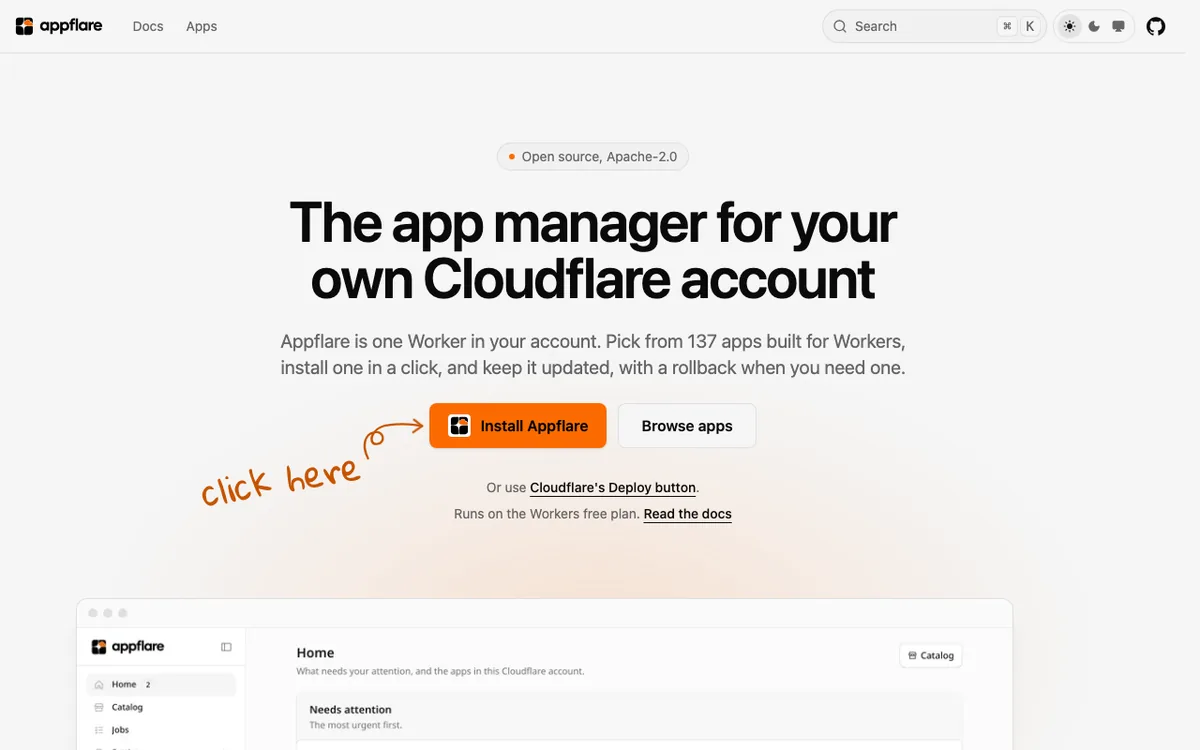The image size is (1200, 750).
Task: Select Jobs in the preview sidebar
Action: click(x=161, y=730)
